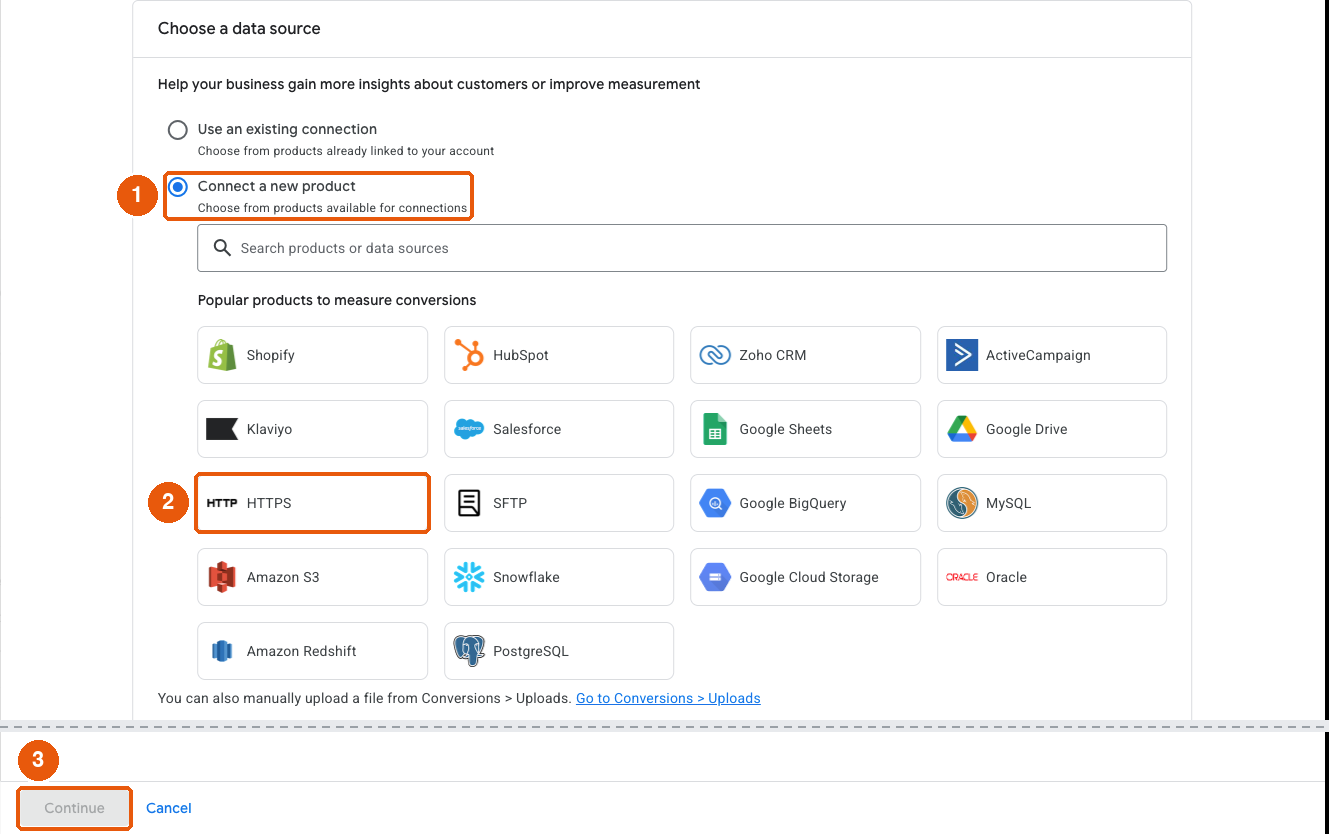Click the MySQL dolphin icon
Viewport: 1329px width, 834px height.
pyautogui.click(x=962, y=503)
